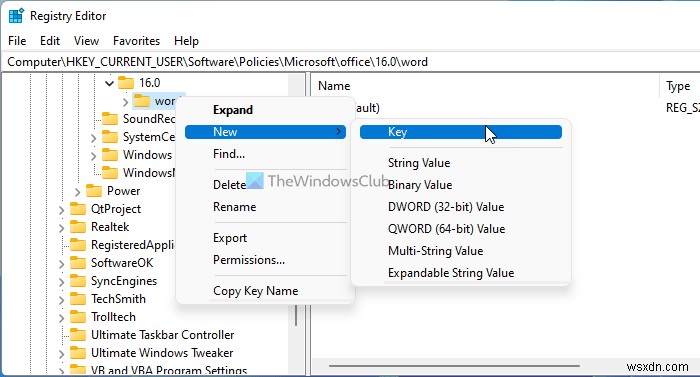
Task: Click the Realtek folder icon
Action: pyautogui.click(x=78, y=226)
